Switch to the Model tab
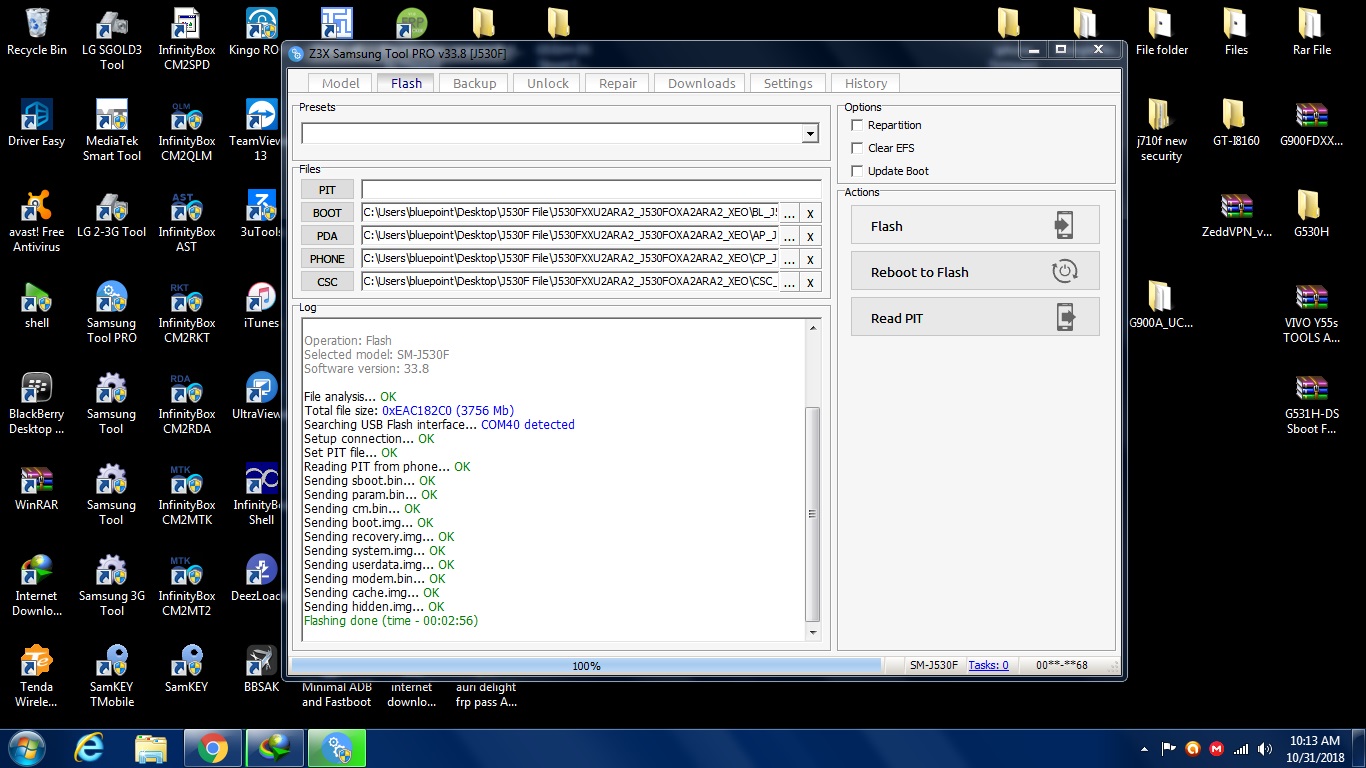1366x768 pixels. pyautogui.click(x=340, y=83)
